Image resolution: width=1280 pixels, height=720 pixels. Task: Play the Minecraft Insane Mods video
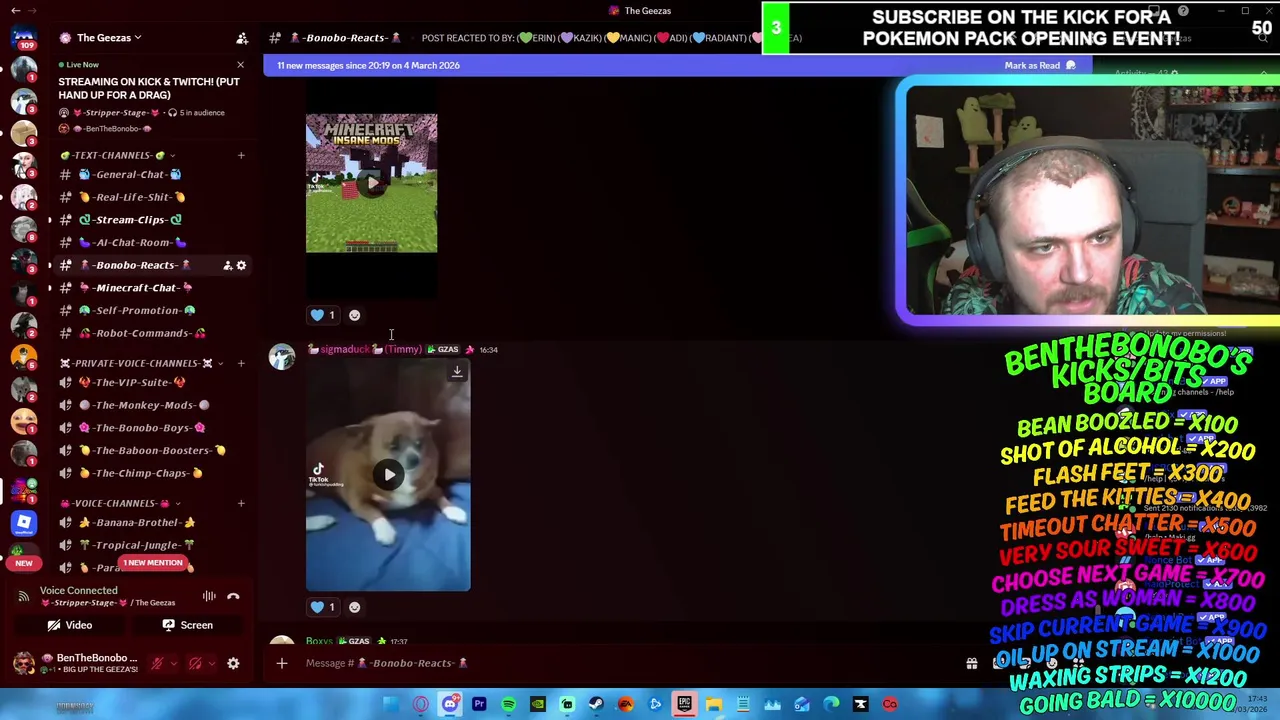tap(371, 183)
